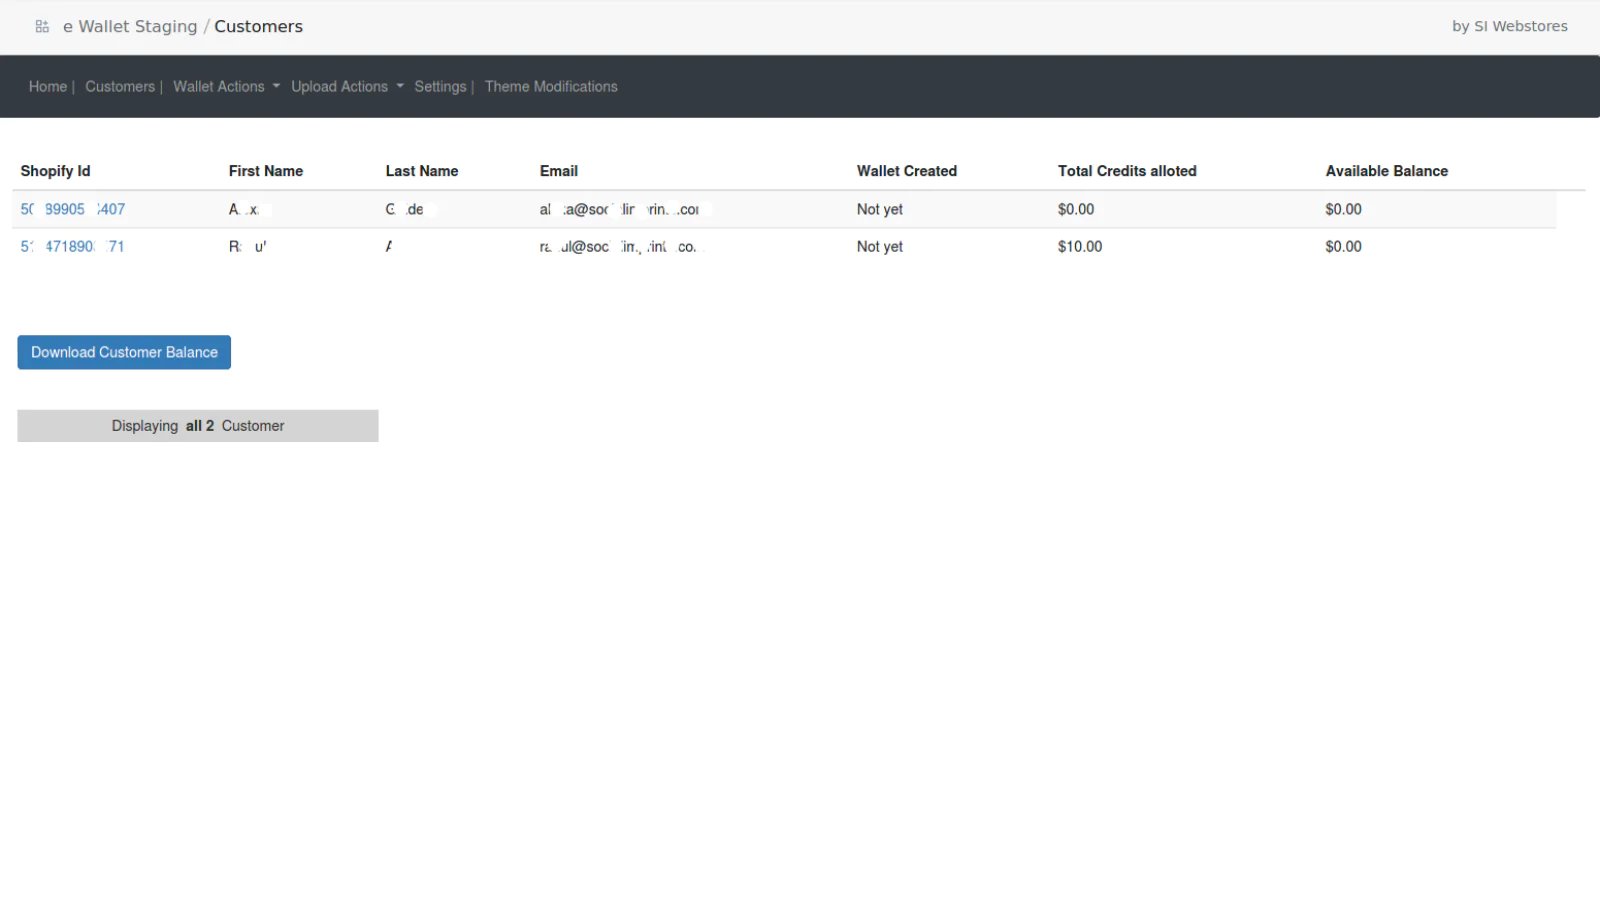Image resolution: width=1600 pixels, height=900 pixels.
Task: Click the app grid icon beside e Wallet Staging
Action: [x=42, y=27]
